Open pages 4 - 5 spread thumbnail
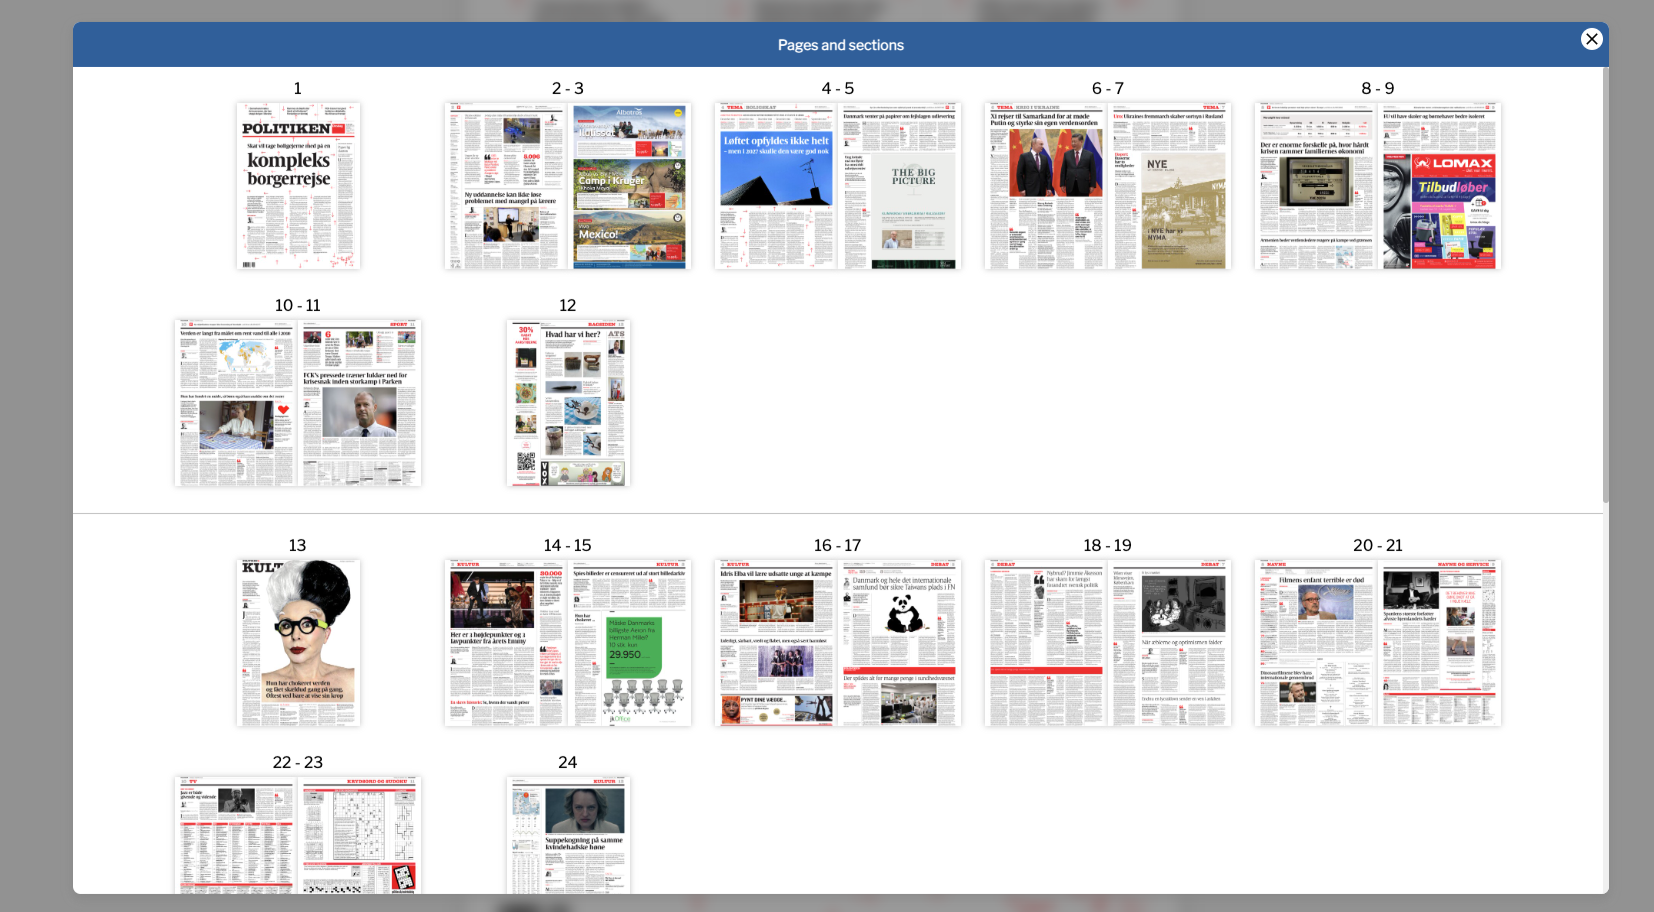1654x912 pixels. tap(838, 186)
